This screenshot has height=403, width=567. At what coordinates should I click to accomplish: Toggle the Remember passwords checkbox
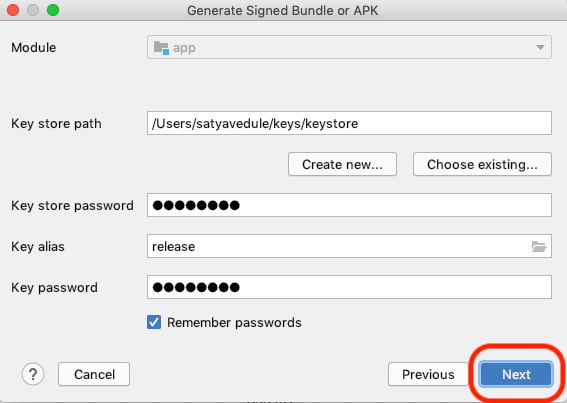154,322
